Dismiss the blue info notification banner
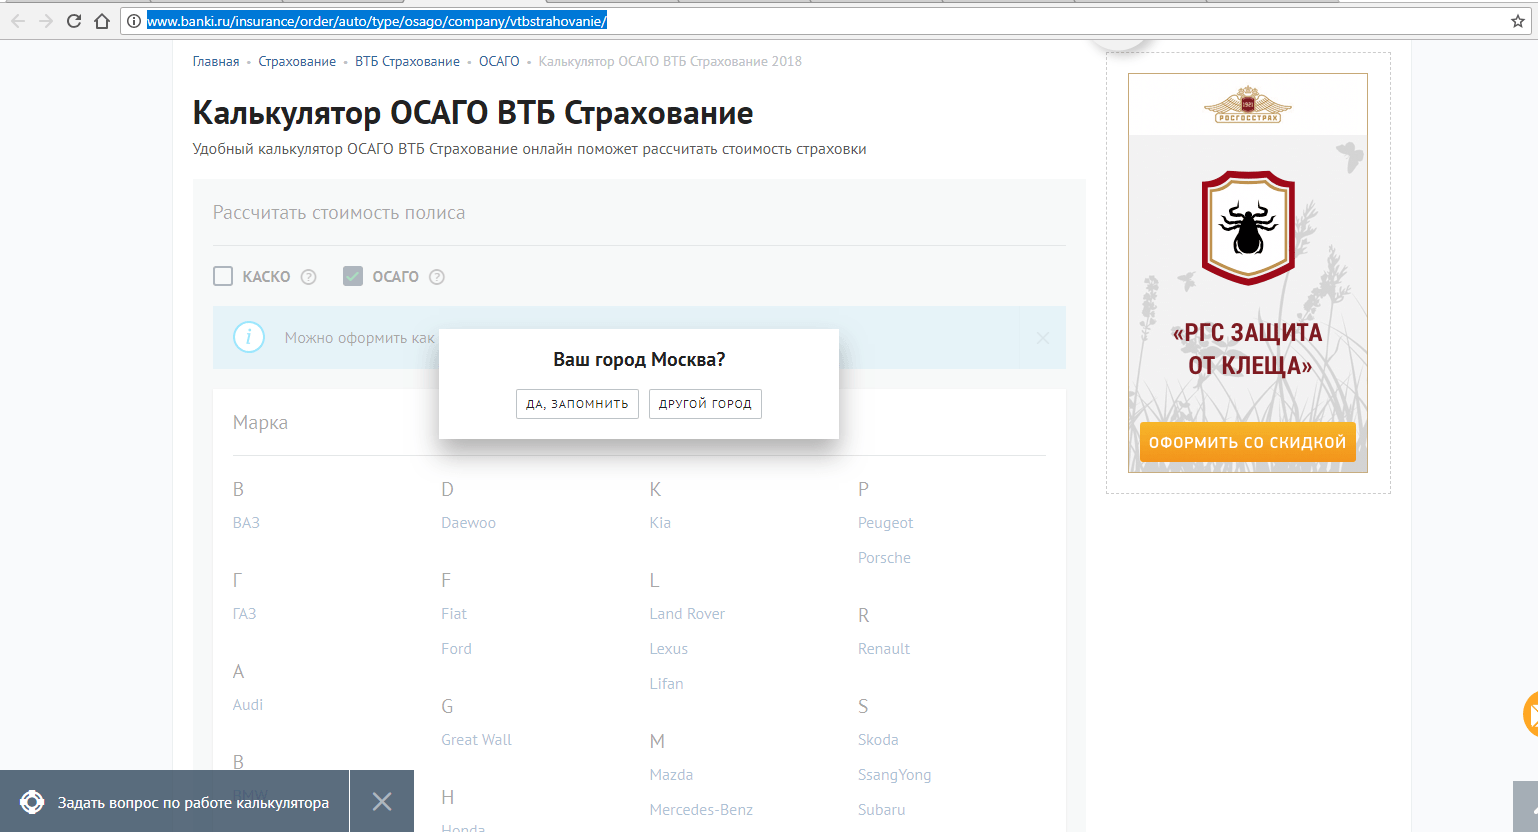 pyautogui.click(x=1043, y=338)
